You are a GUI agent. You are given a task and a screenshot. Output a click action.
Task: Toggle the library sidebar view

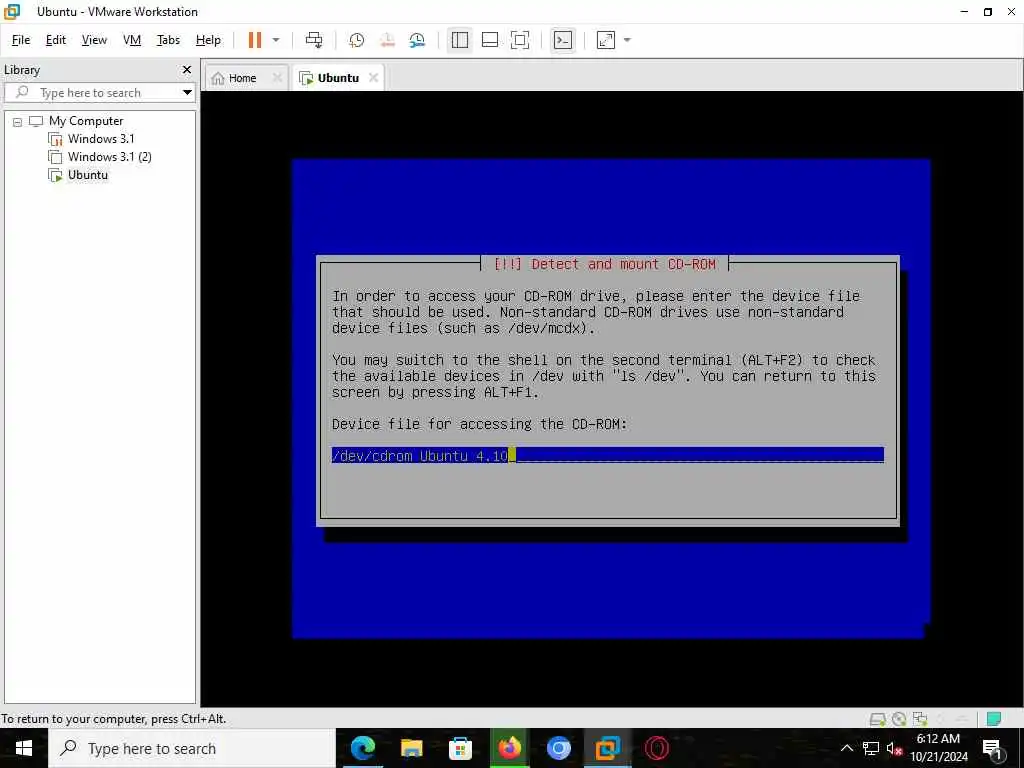coord(460,40)
